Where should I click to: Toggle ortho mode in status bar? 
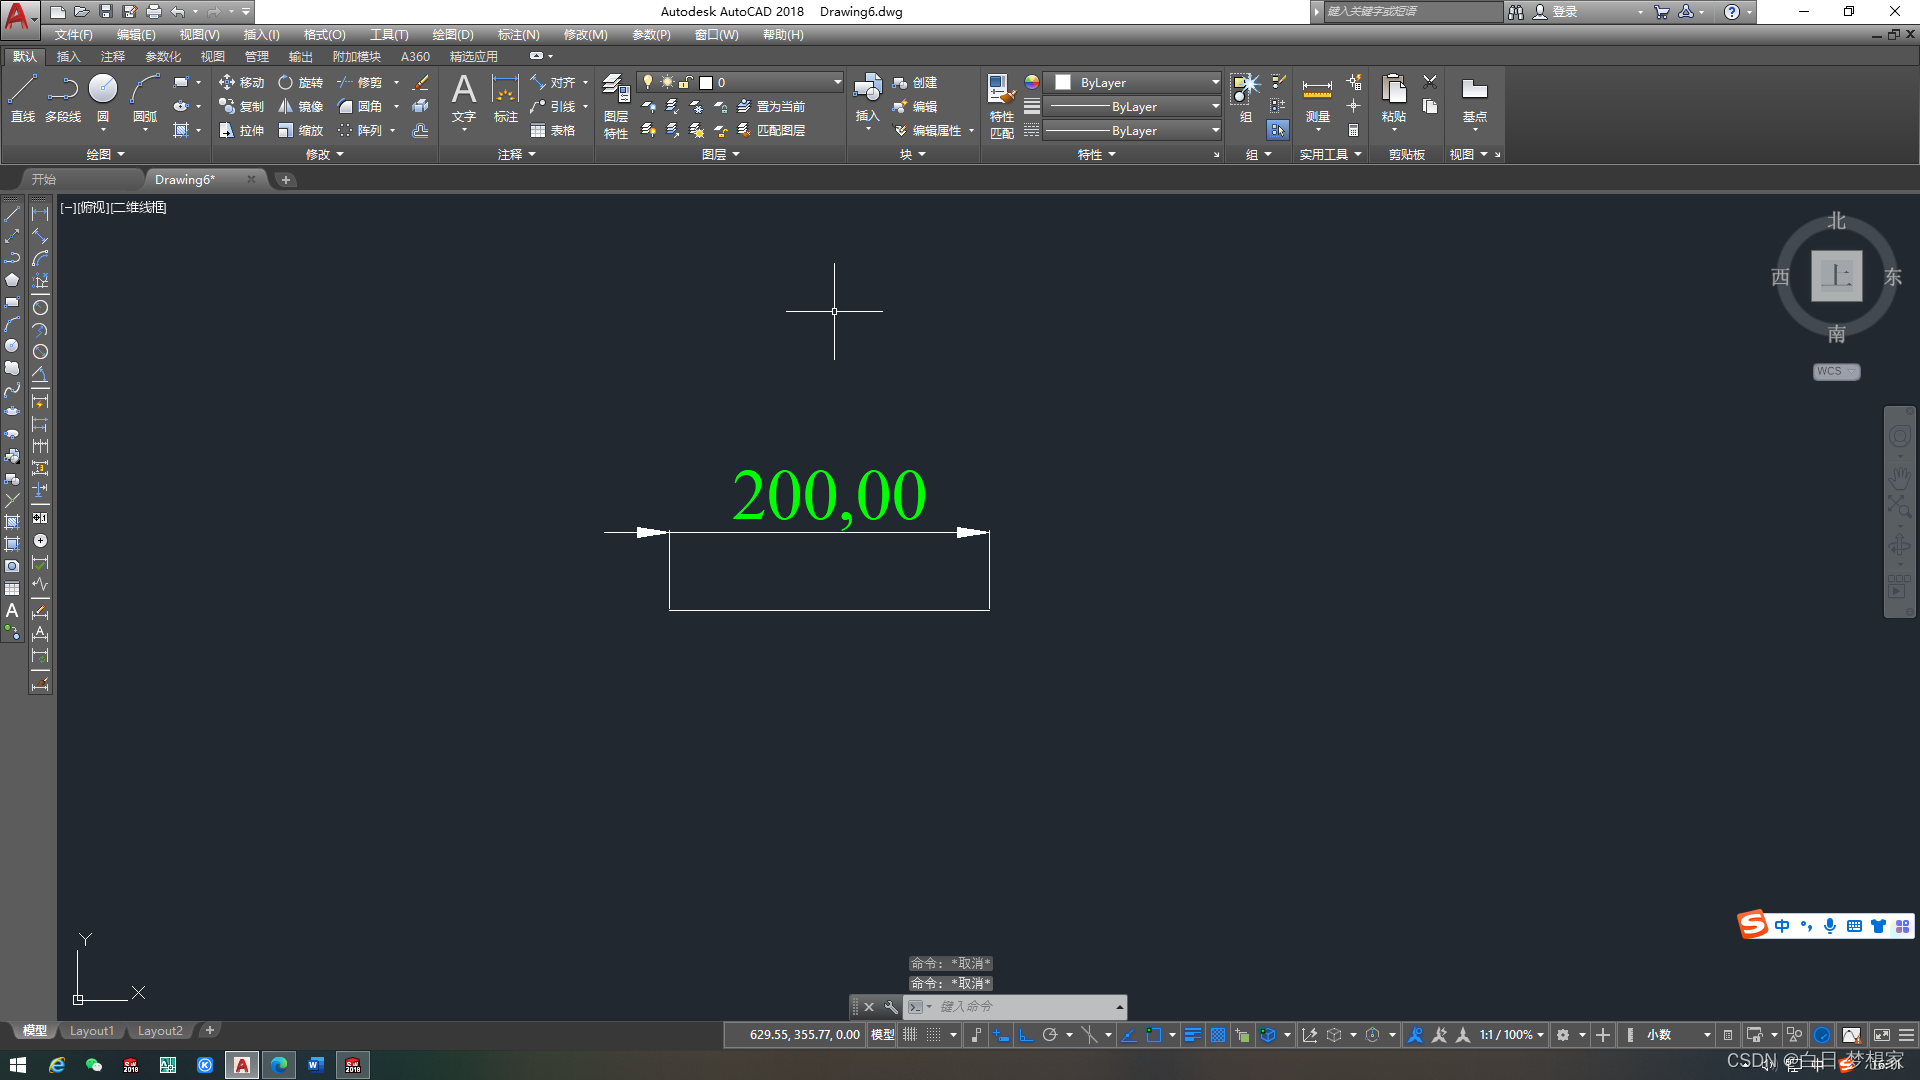1026,1035
